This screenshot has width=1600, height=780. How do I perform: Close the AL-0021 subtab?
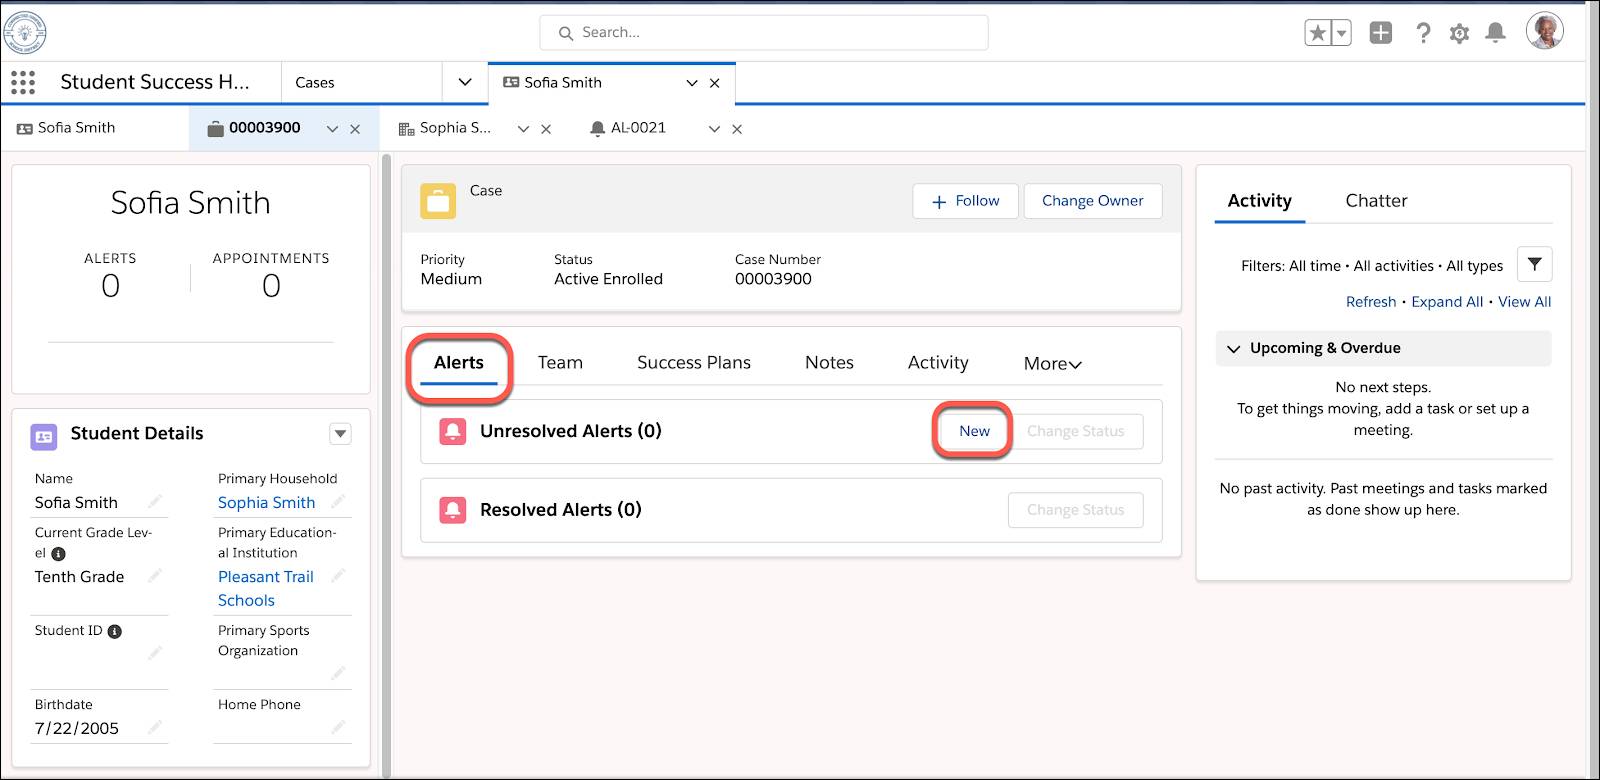tap(737, 129)
